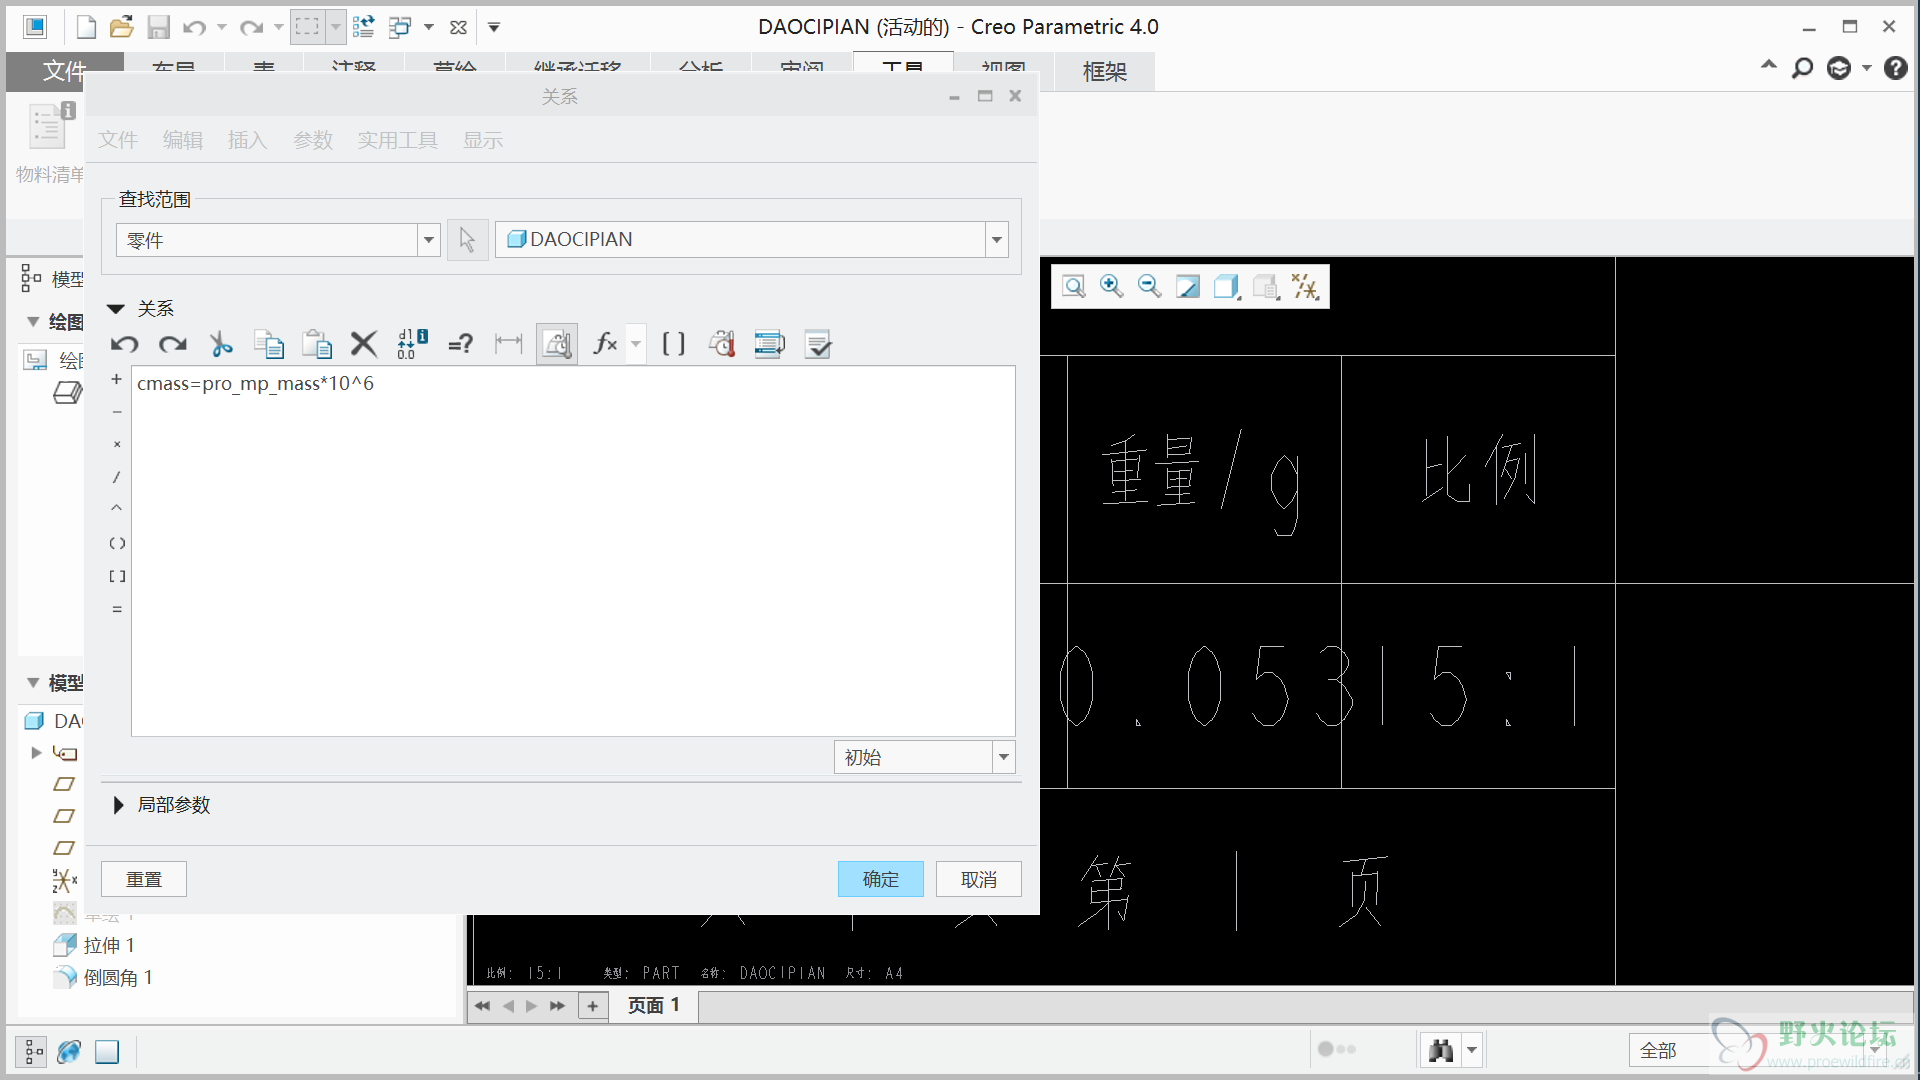Select units from list icon with thermometer
This screenshot has height=1080, width=1920.
coord(722,345)
